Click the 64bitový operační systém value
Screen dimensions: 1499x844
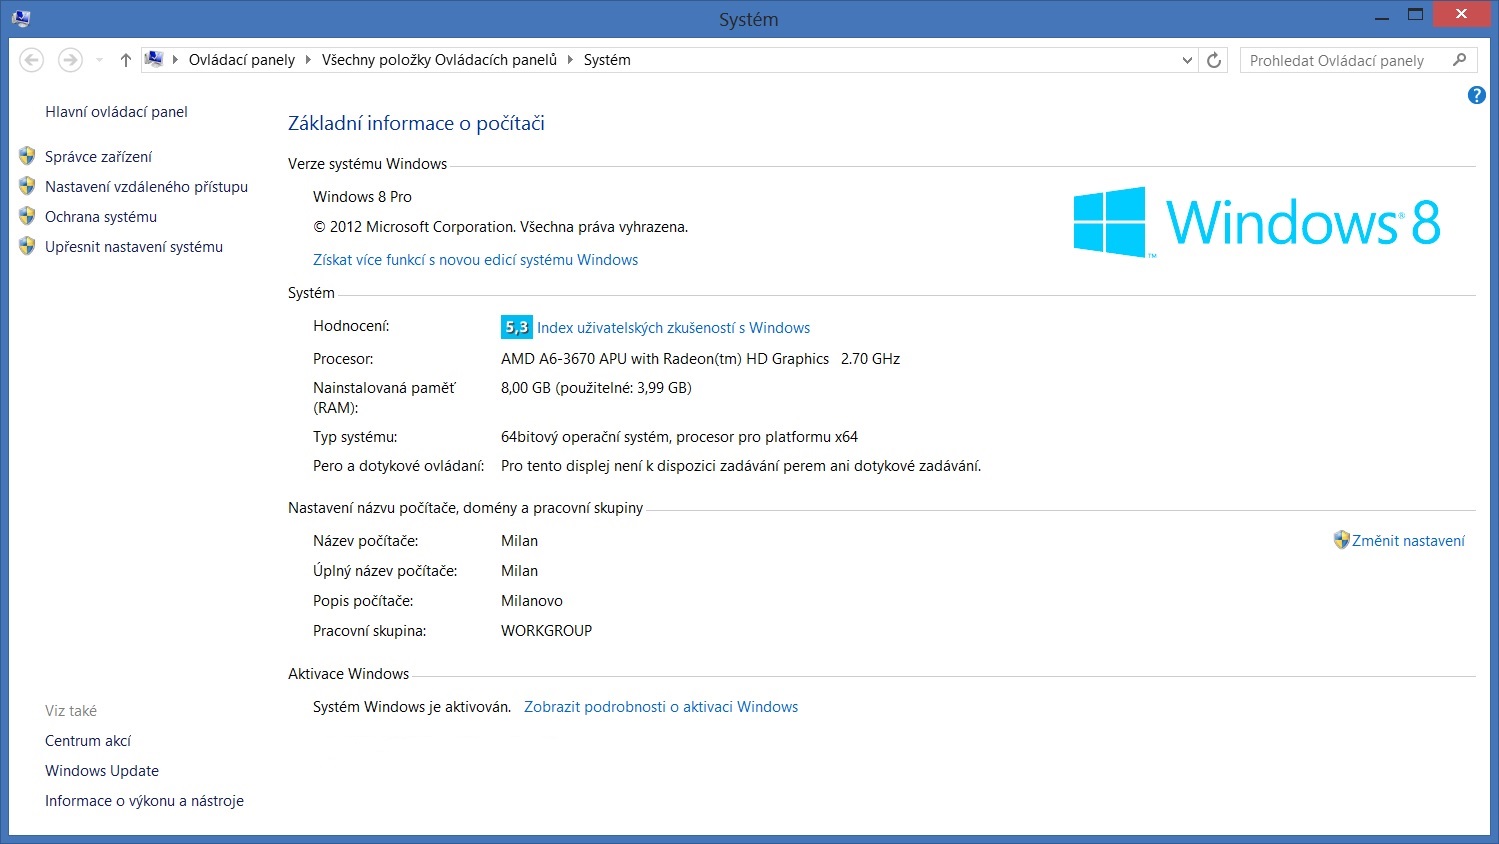679,437
